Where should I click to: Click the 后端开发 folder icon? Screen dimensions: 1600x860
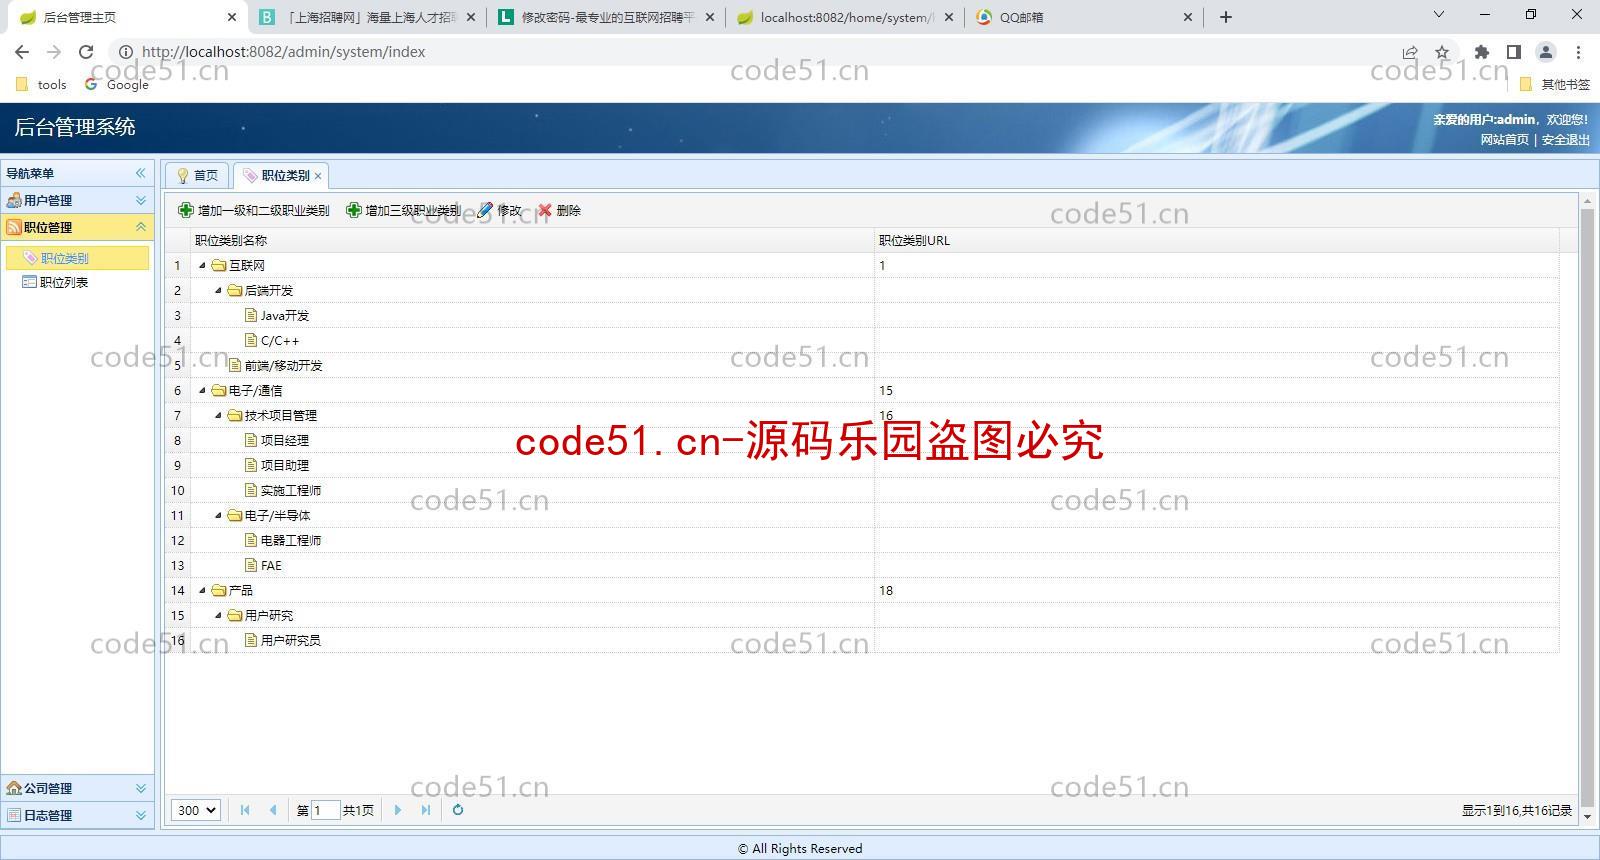[235, 290]
